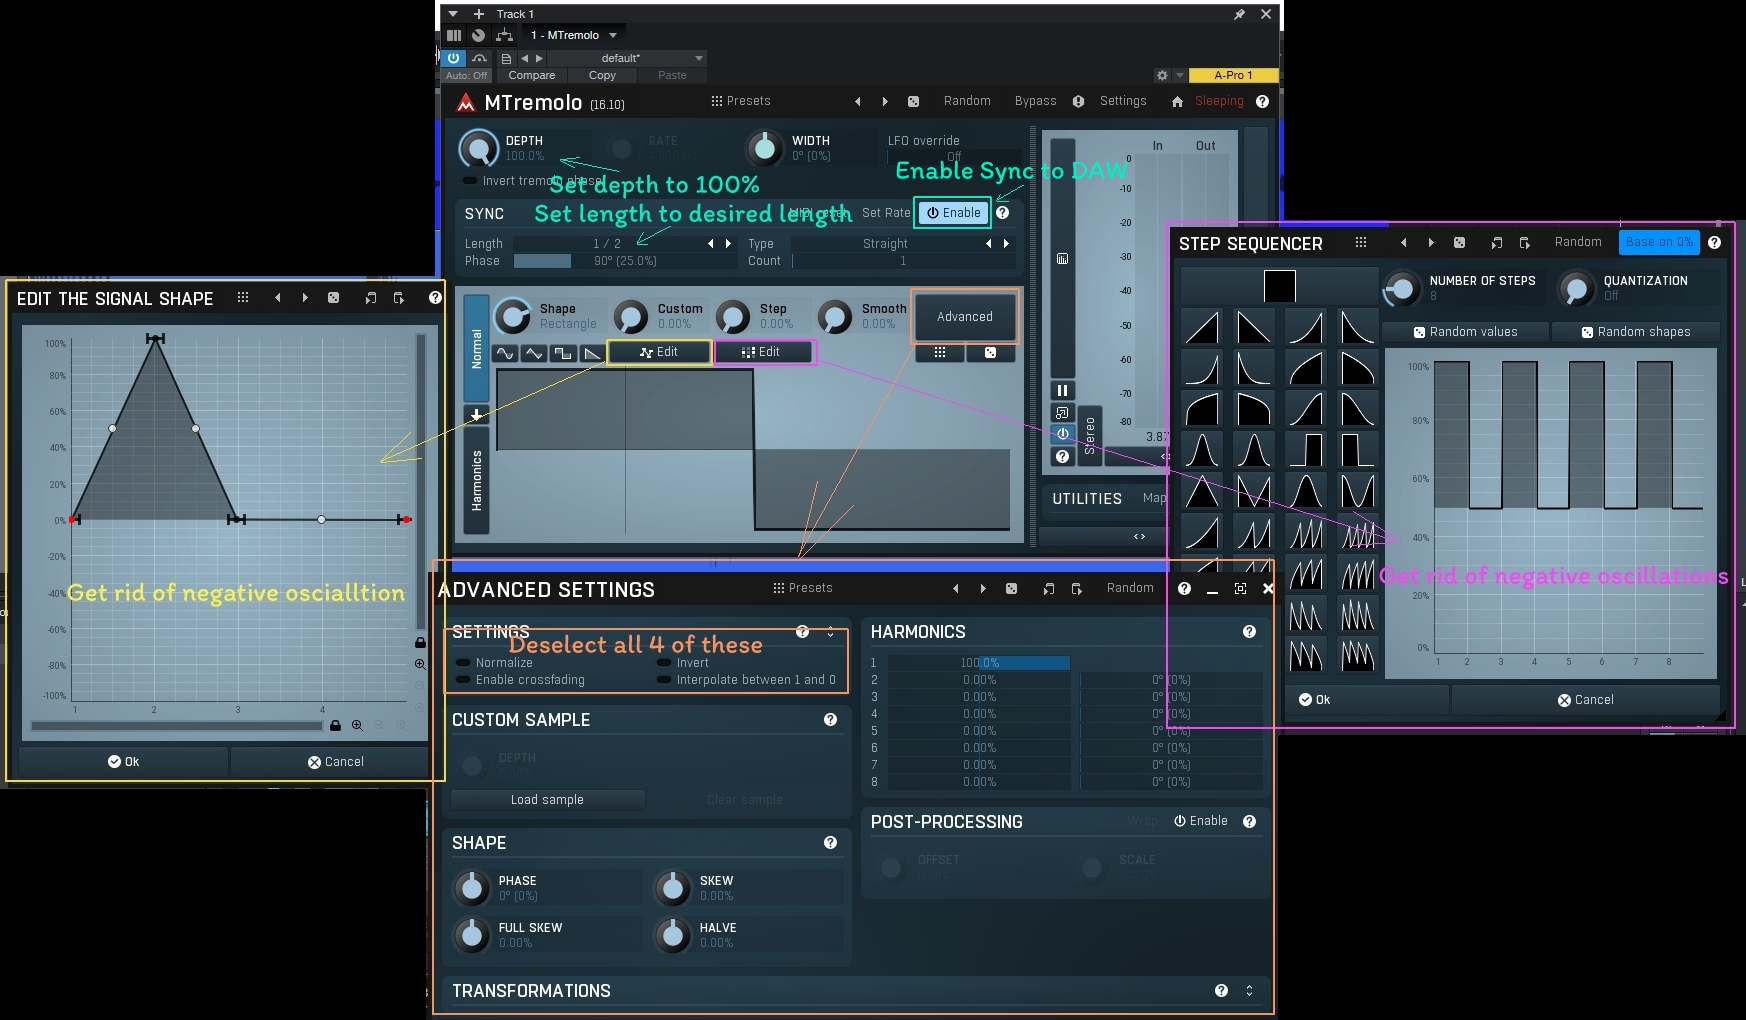
Task: Click Random shapes in Step Sequencer
Action: click(x=1636, y=332)
